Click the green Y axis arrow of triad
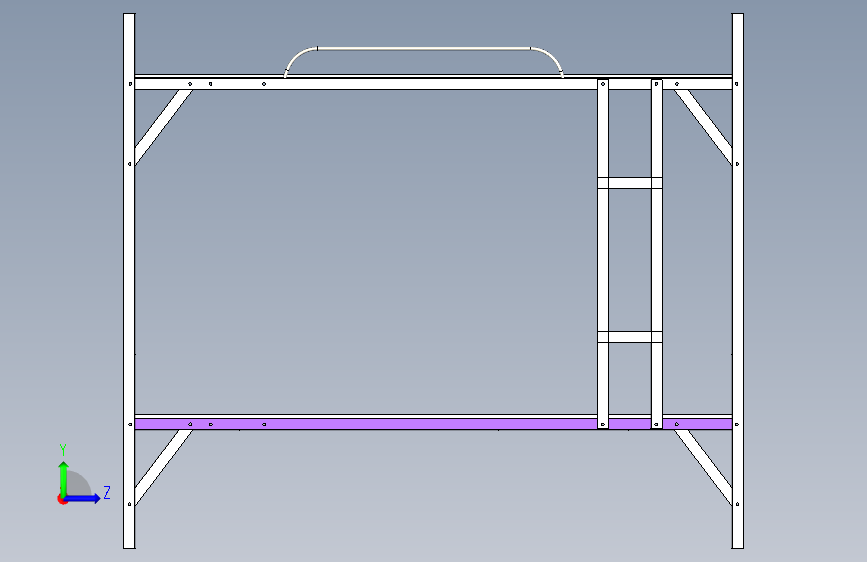The height and width of the screenshot is (562, 867). 64,478
